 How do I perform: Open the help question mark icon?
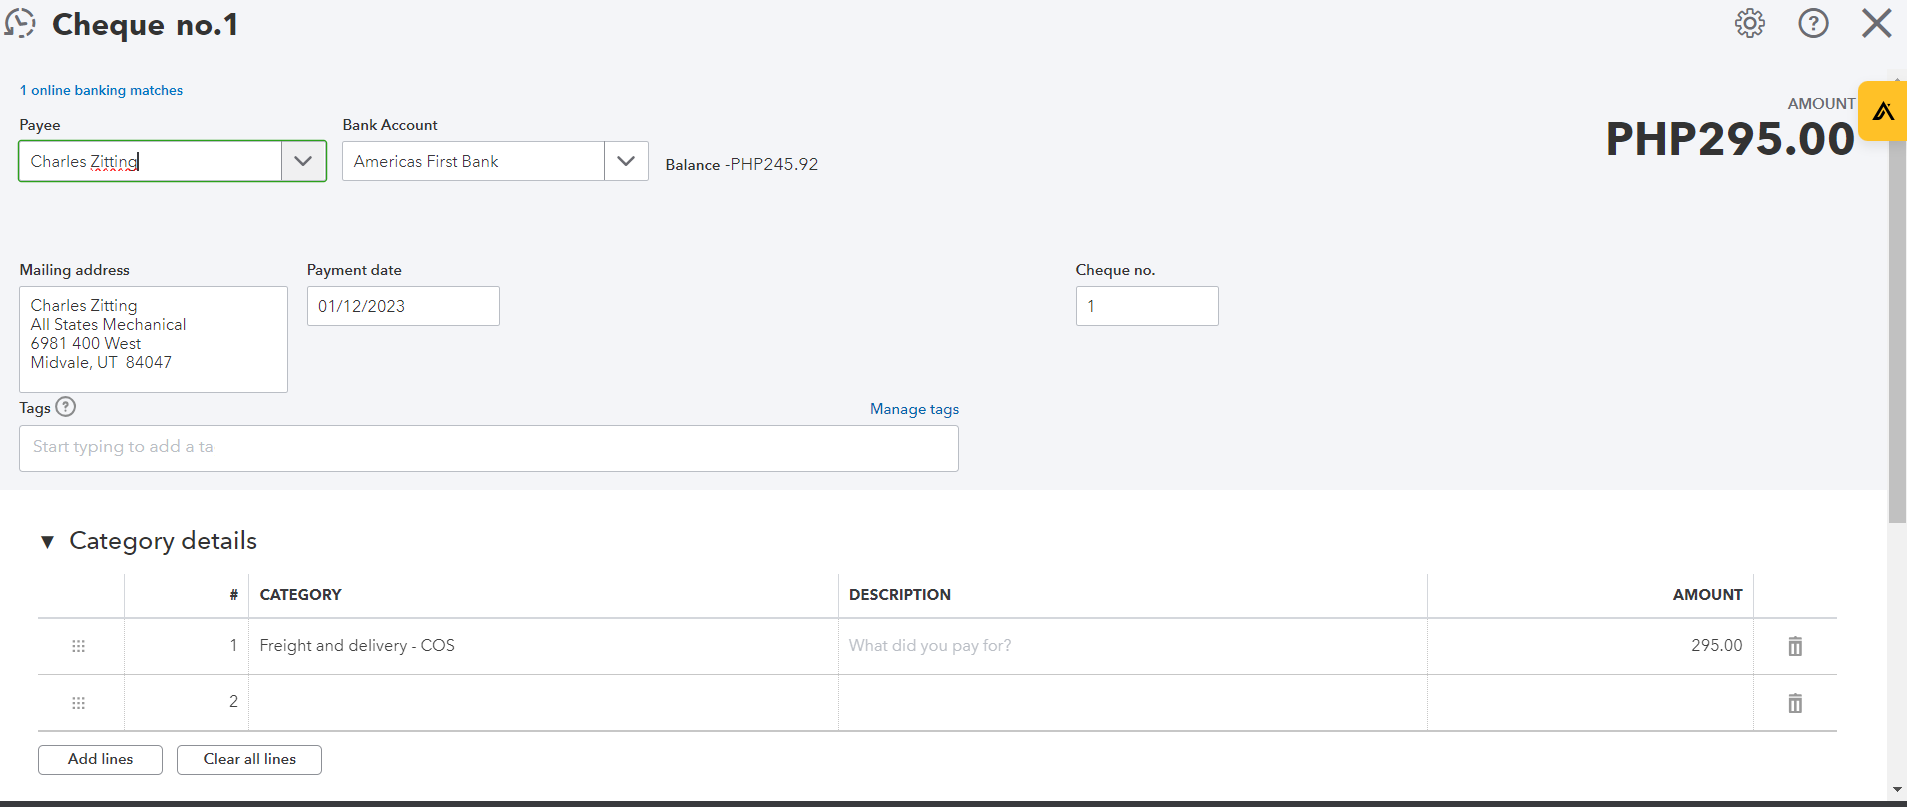(x=1813, y=23)
